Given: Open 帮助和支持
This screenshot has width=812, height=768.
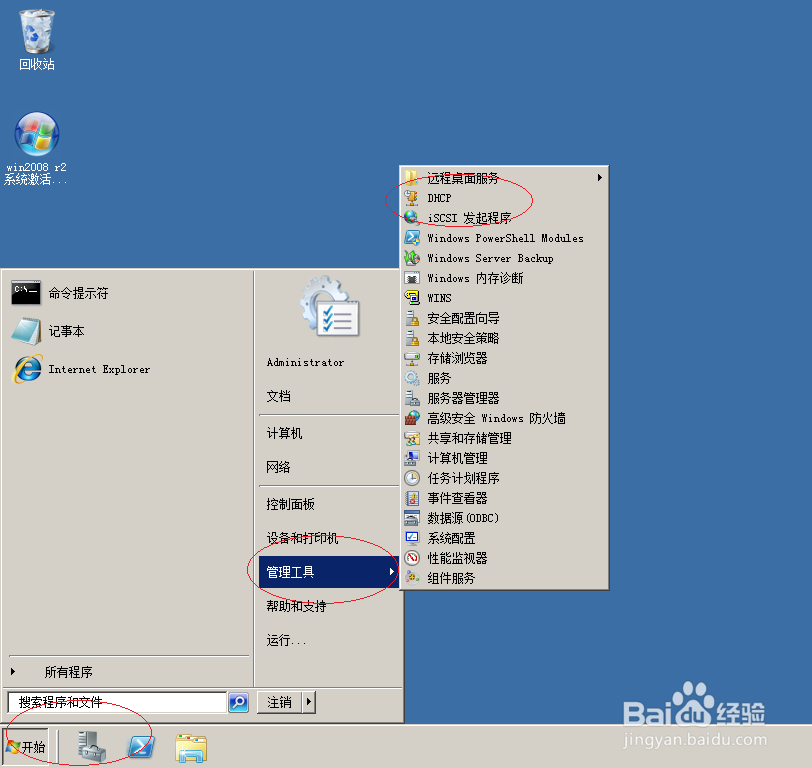Looking at the screenshot, I should click(328, 606).
